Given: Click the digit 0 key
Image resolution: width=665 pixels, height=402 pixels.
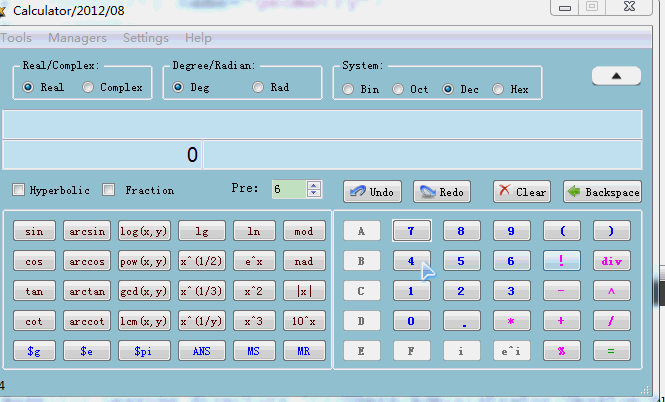Looking at the screenshot, I should click(x=411, y=321).
